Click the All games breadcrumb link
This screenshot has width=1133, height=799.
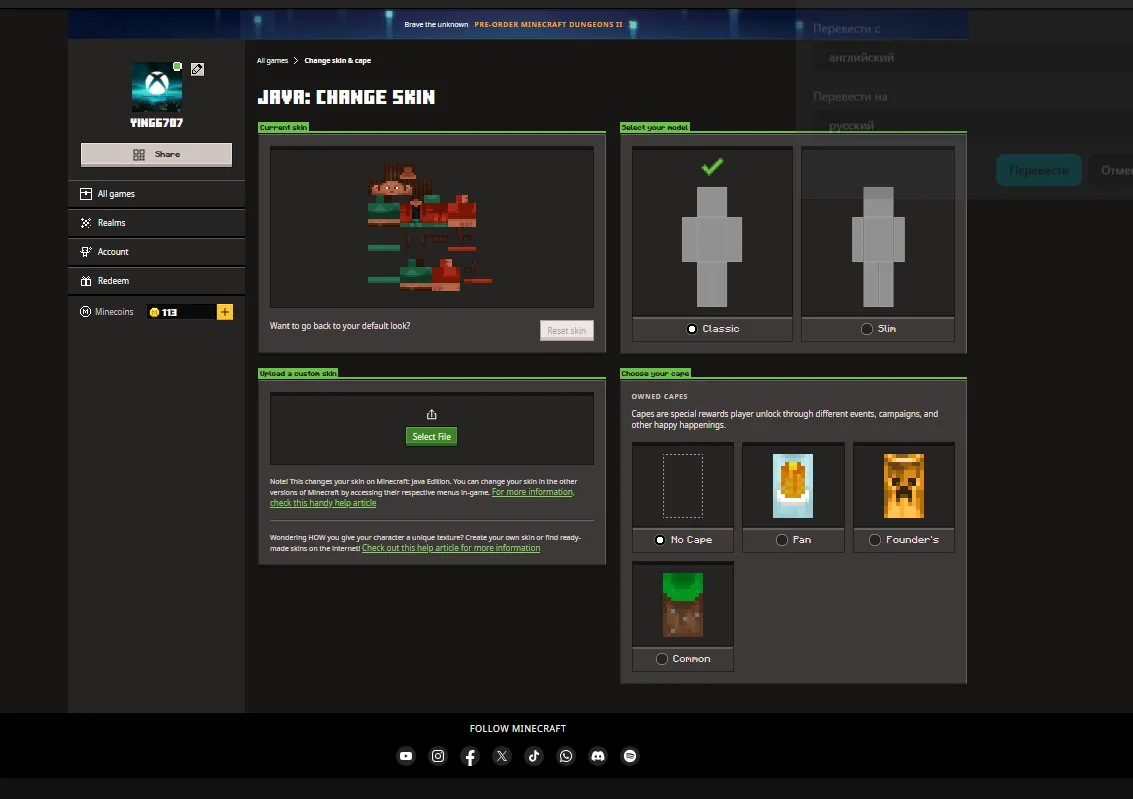tap(272, 61)
